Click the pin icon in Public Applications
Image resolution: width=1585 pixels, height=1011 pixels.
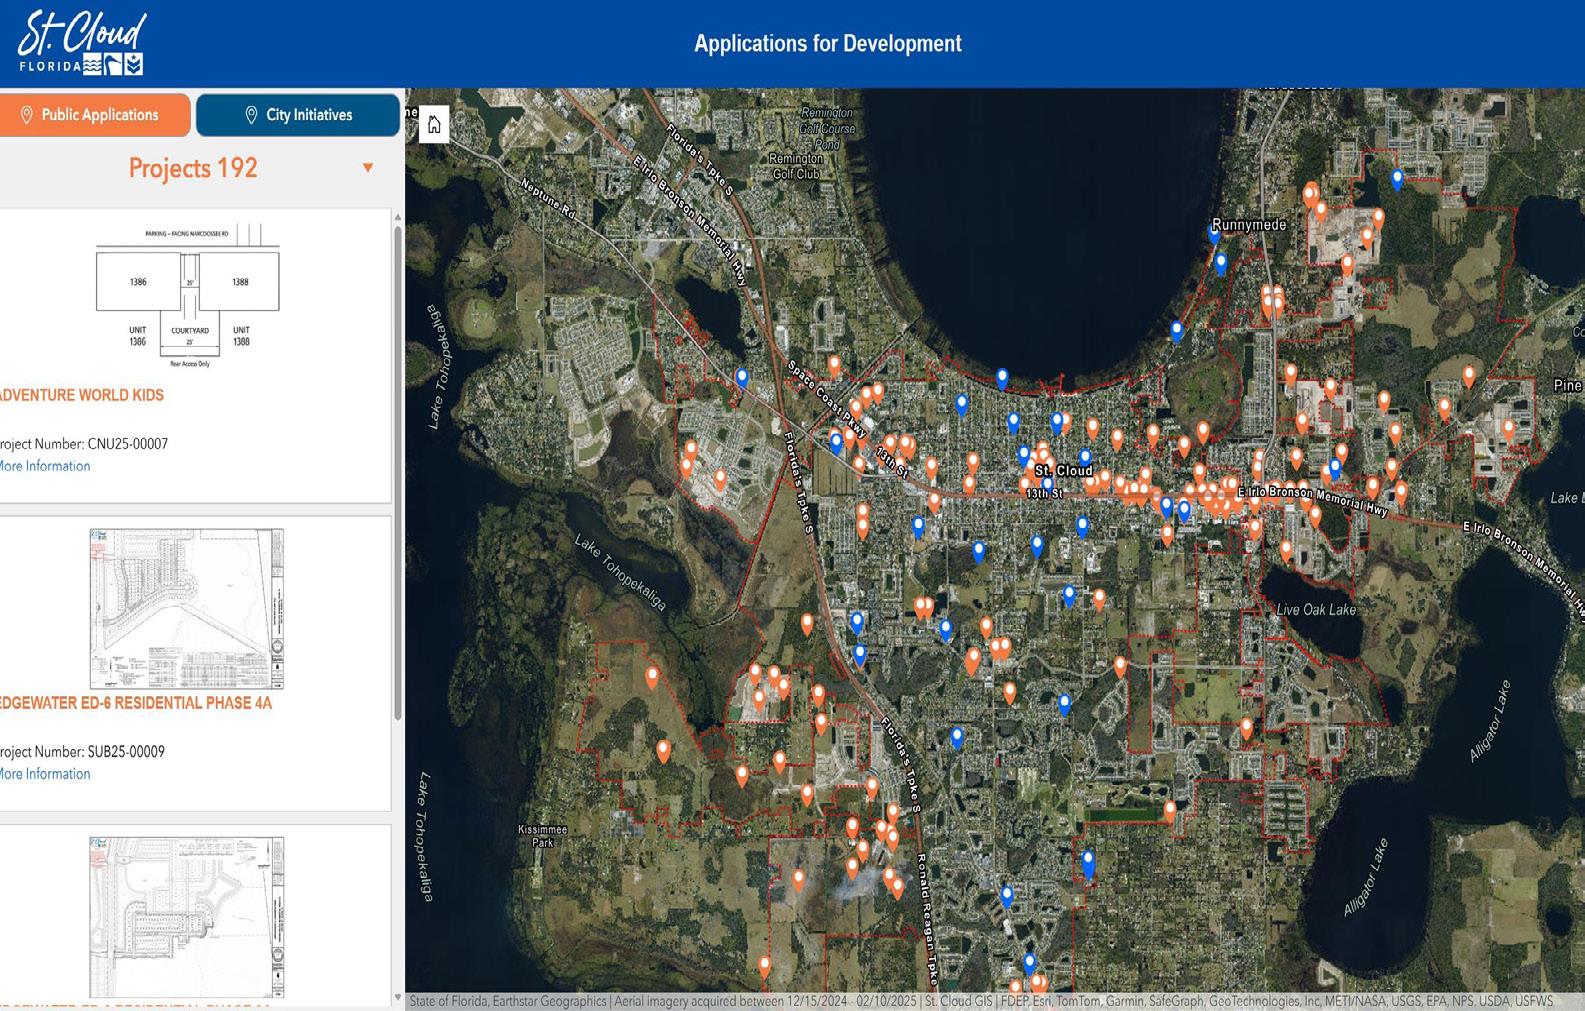(27, 115)
